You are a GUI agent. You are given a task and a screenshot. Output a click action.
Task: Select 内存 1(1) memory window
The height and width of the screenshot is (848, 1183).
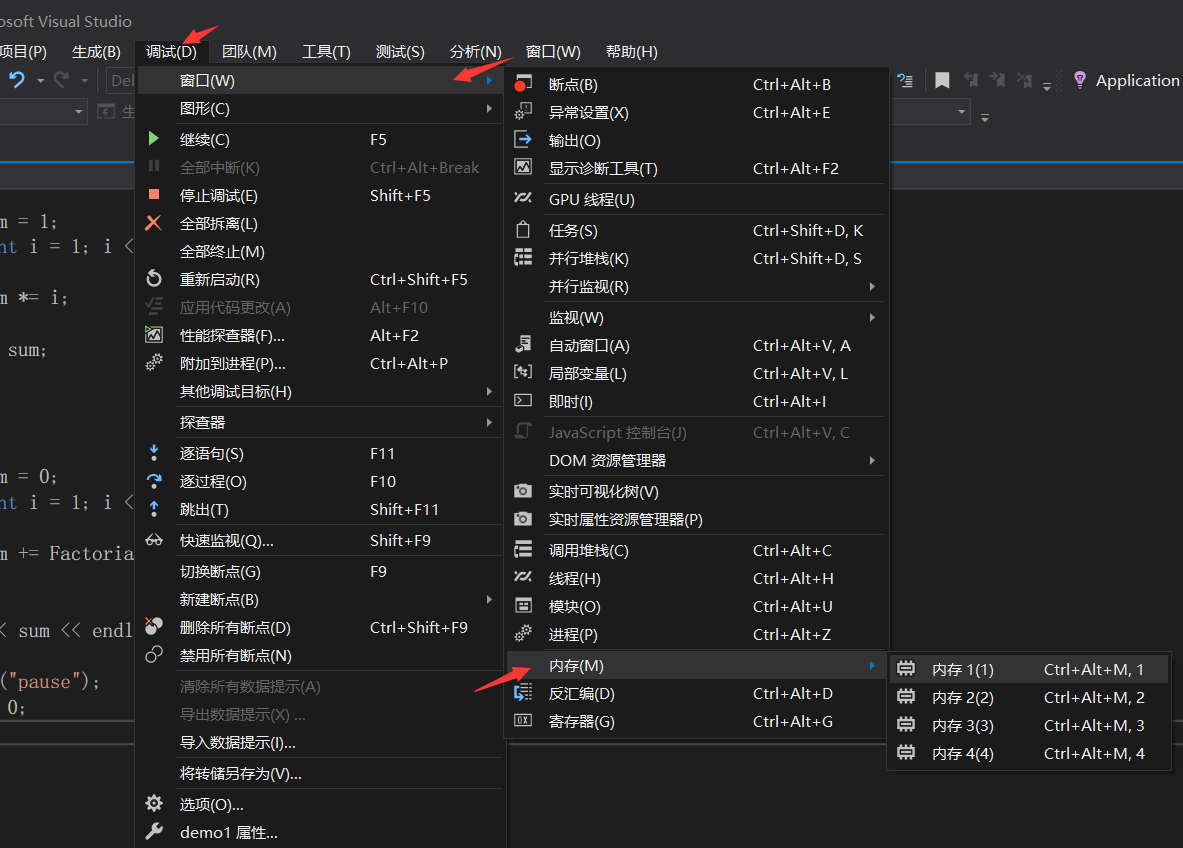click(1029, 669)
